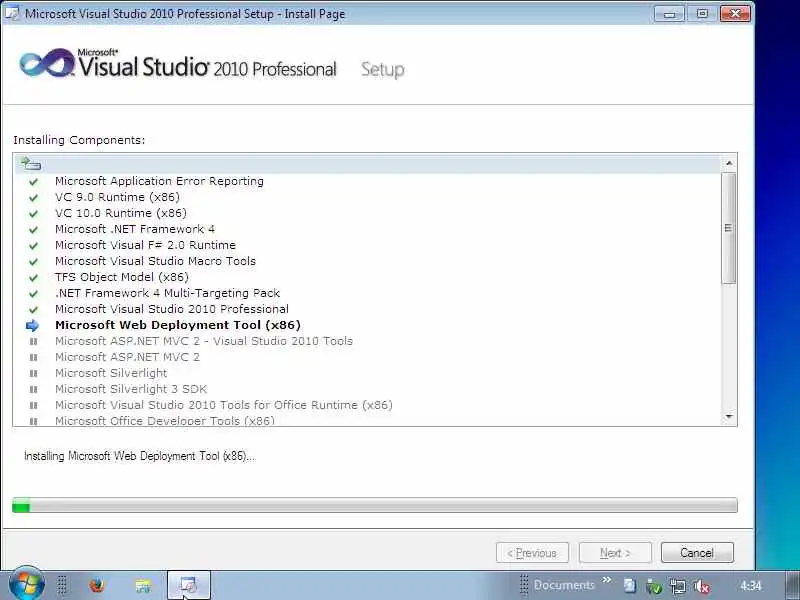Select 'Microsoft Application Error Reporting' text

[x=159, y=181]
